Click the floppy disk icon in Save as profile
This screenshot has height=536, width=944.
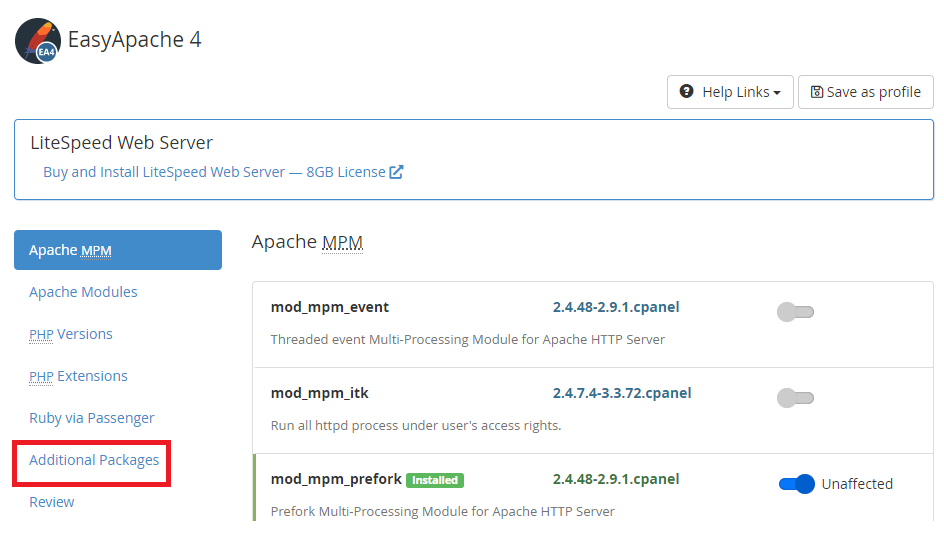coord(816,92)
